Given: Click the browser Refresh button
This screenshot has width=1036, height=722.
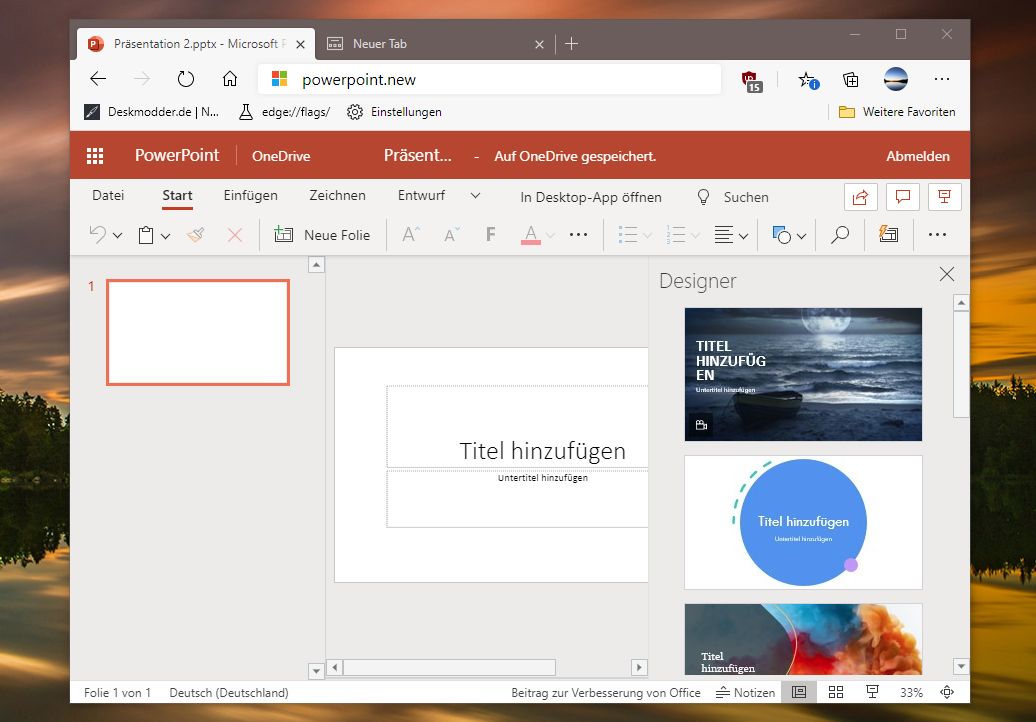Looking at the screenshot, I should click(x=186, y=79).
